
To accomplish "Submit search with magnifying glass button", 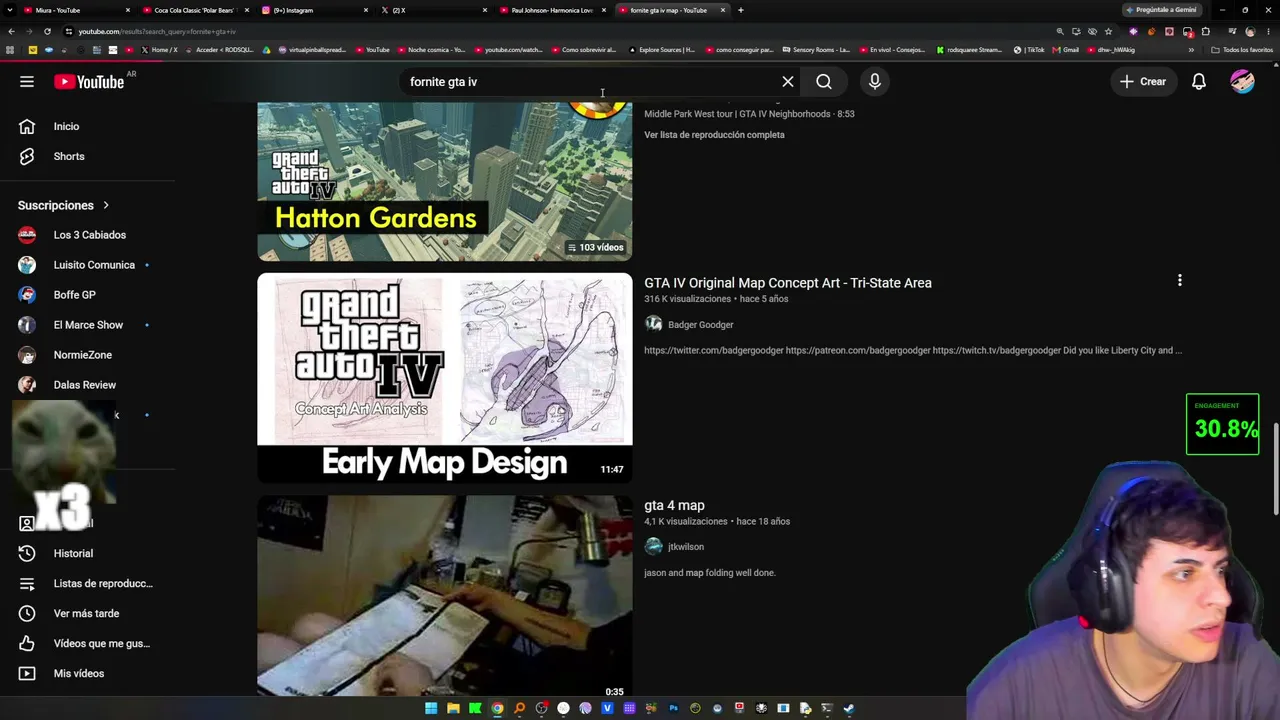I will pyautogui.click(x=824, y=82).
